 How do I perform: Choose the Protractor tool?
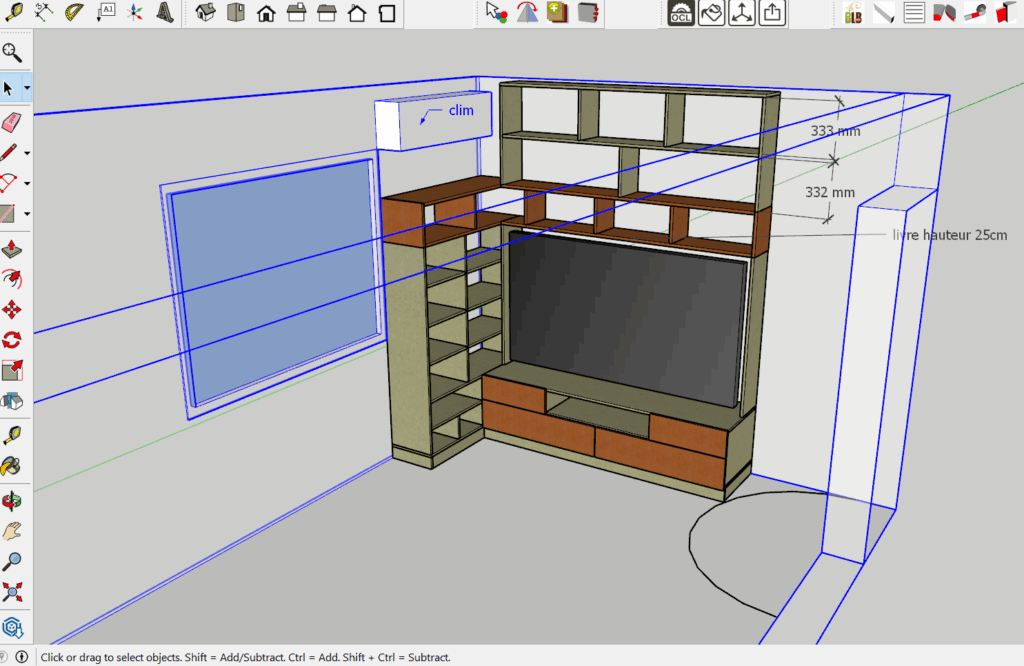[x=75, y=13]
